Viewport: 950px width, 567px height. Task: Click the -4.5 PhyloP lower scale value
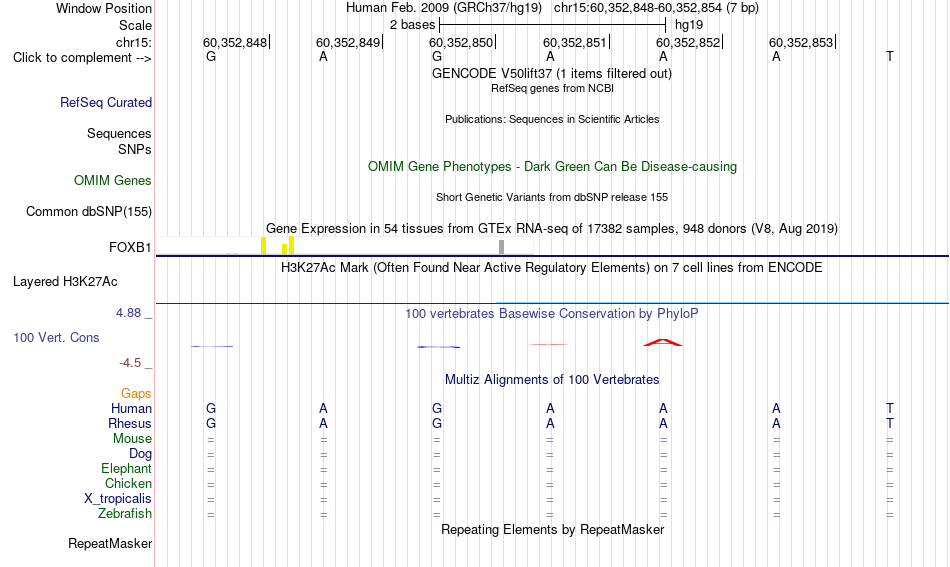click(x=130, y=363)
